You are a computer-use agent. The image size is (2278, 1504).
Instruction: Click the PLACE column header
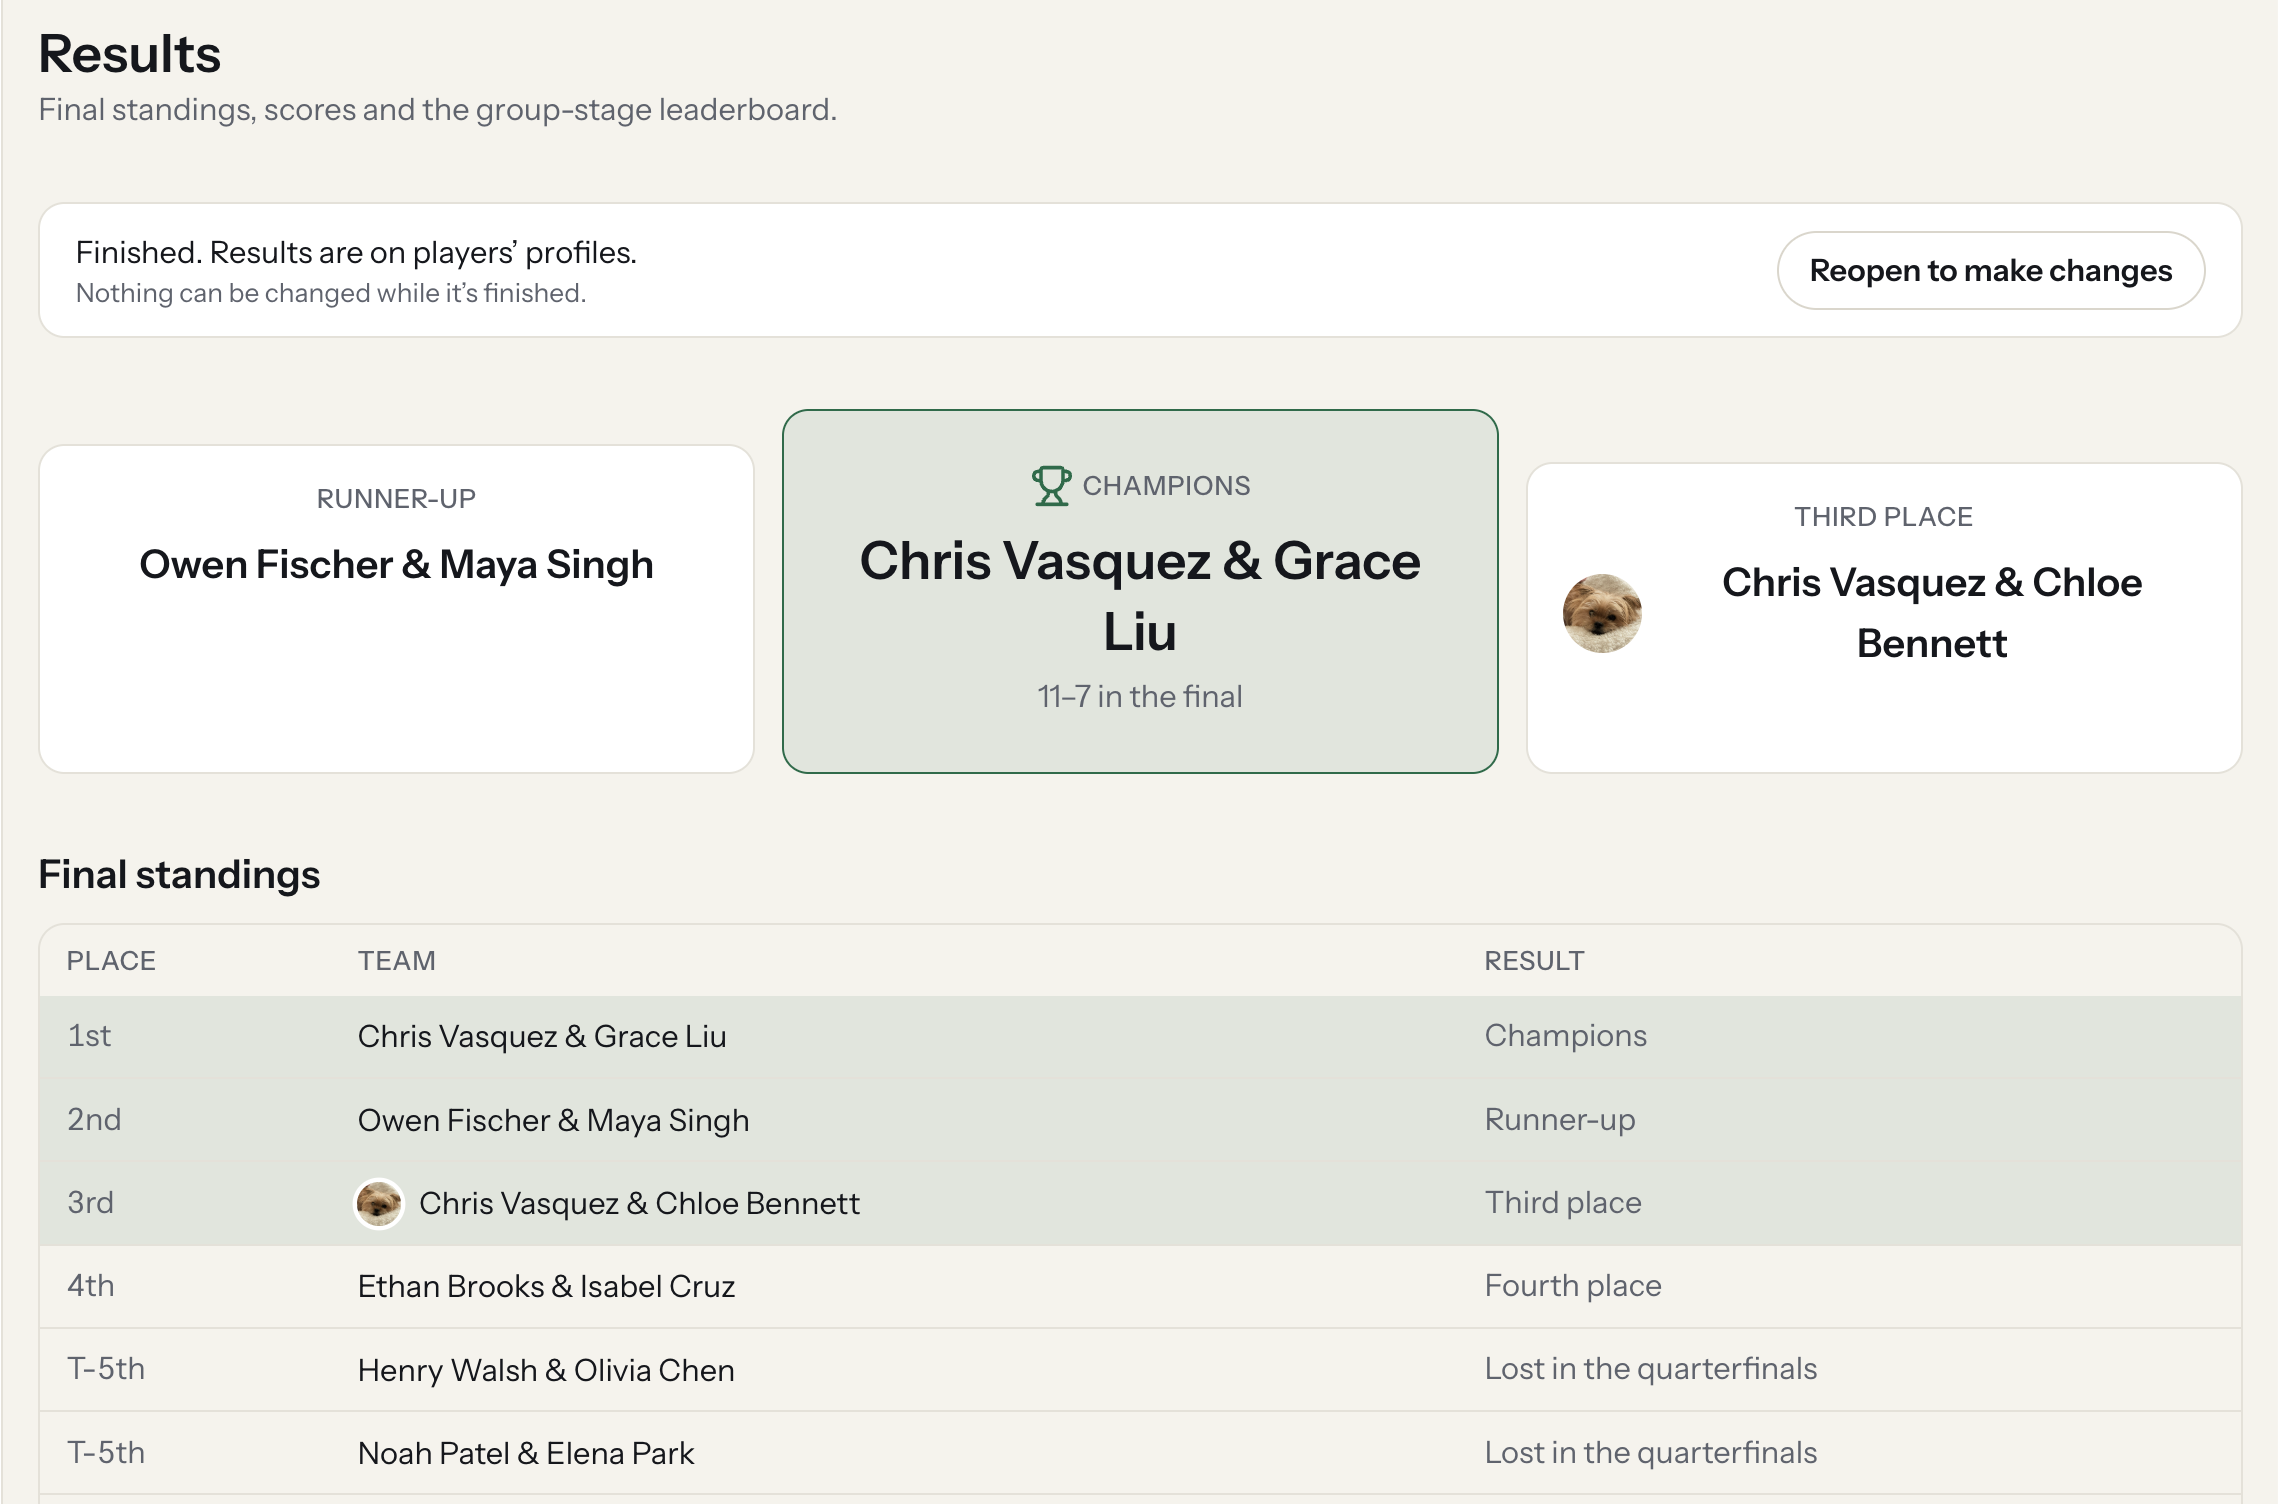111,961
